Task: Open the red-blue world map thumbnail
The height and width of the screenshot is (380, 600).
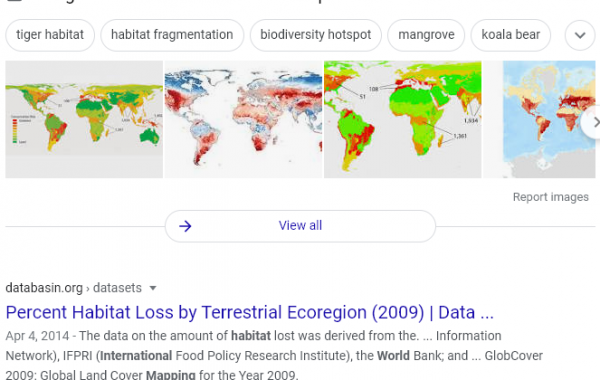Action: (243, 119)
